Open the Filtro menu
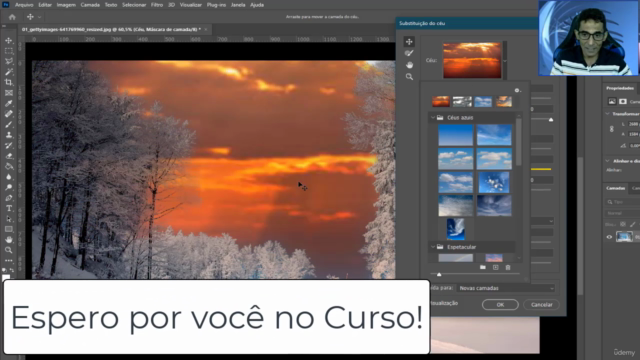 (157, 5)
